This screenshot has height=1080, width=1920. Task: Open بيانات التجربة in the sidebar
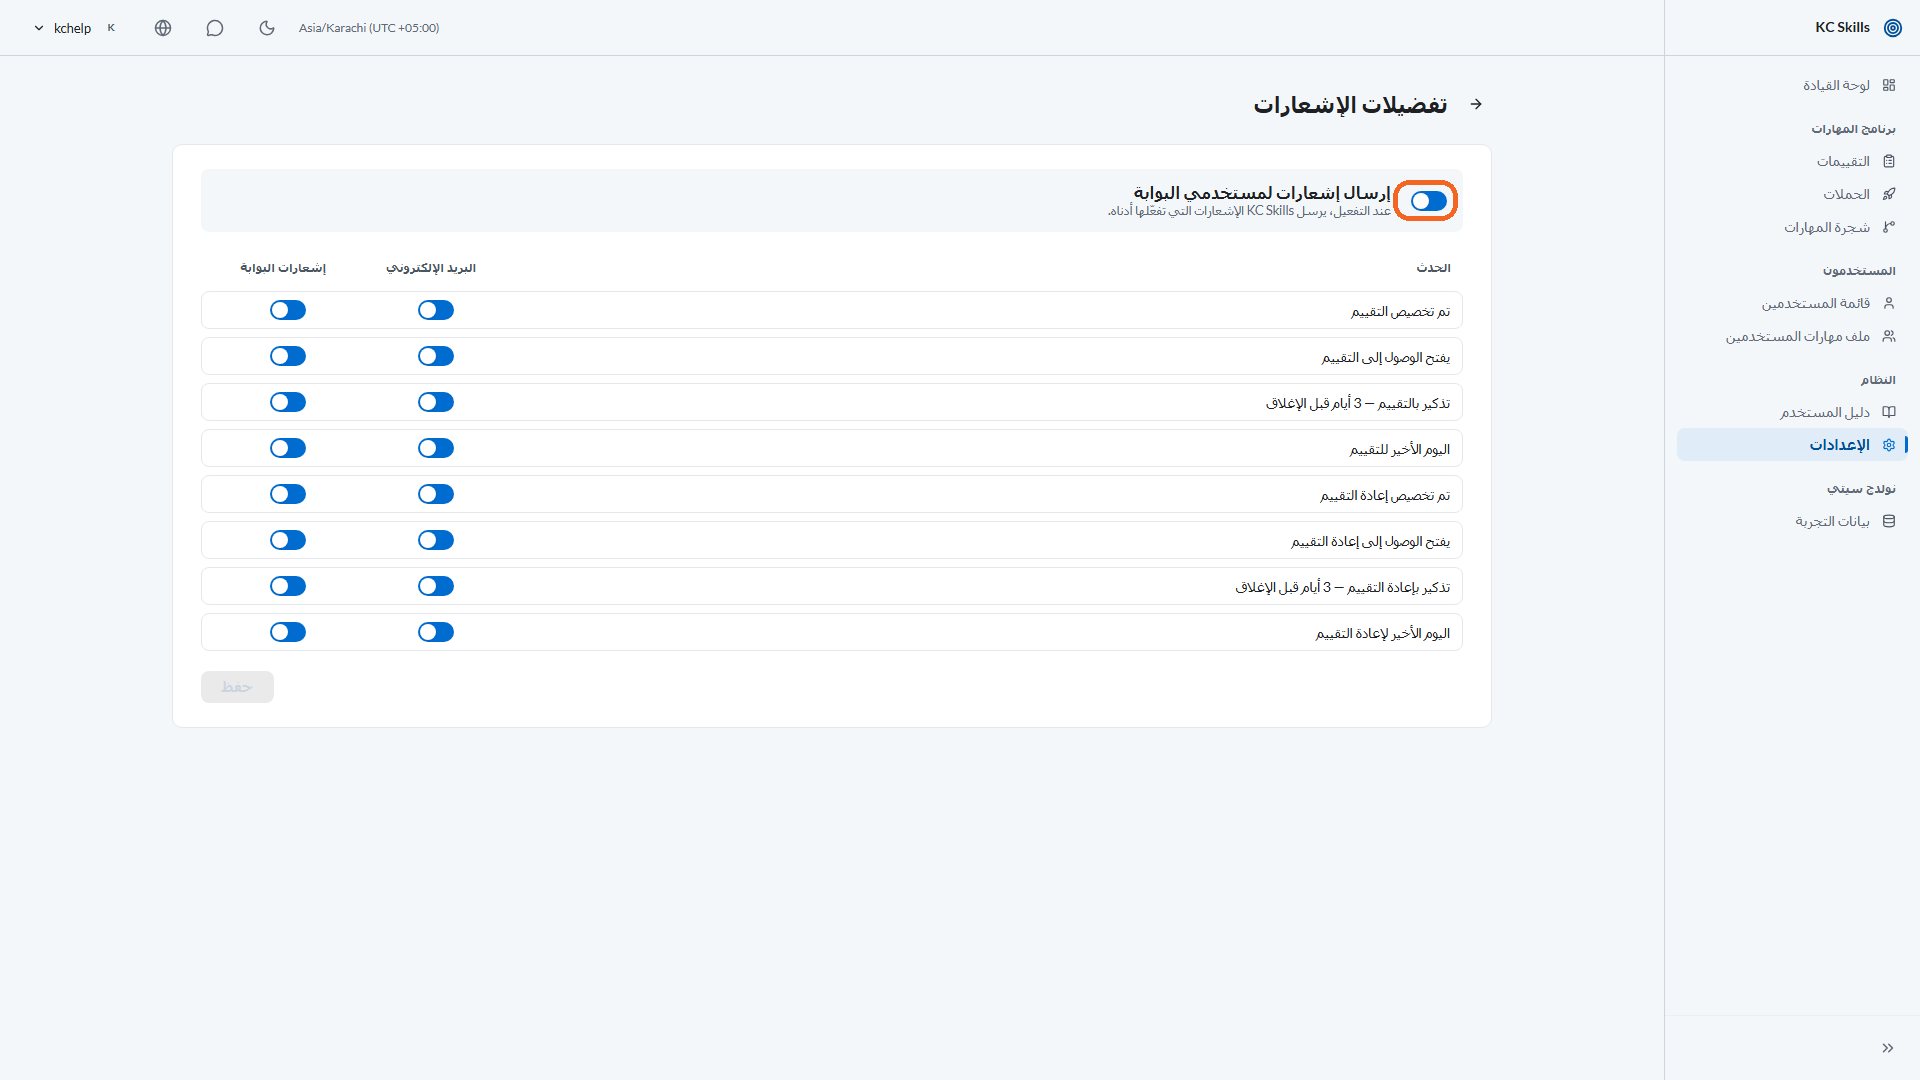(x=1792, y=521)
